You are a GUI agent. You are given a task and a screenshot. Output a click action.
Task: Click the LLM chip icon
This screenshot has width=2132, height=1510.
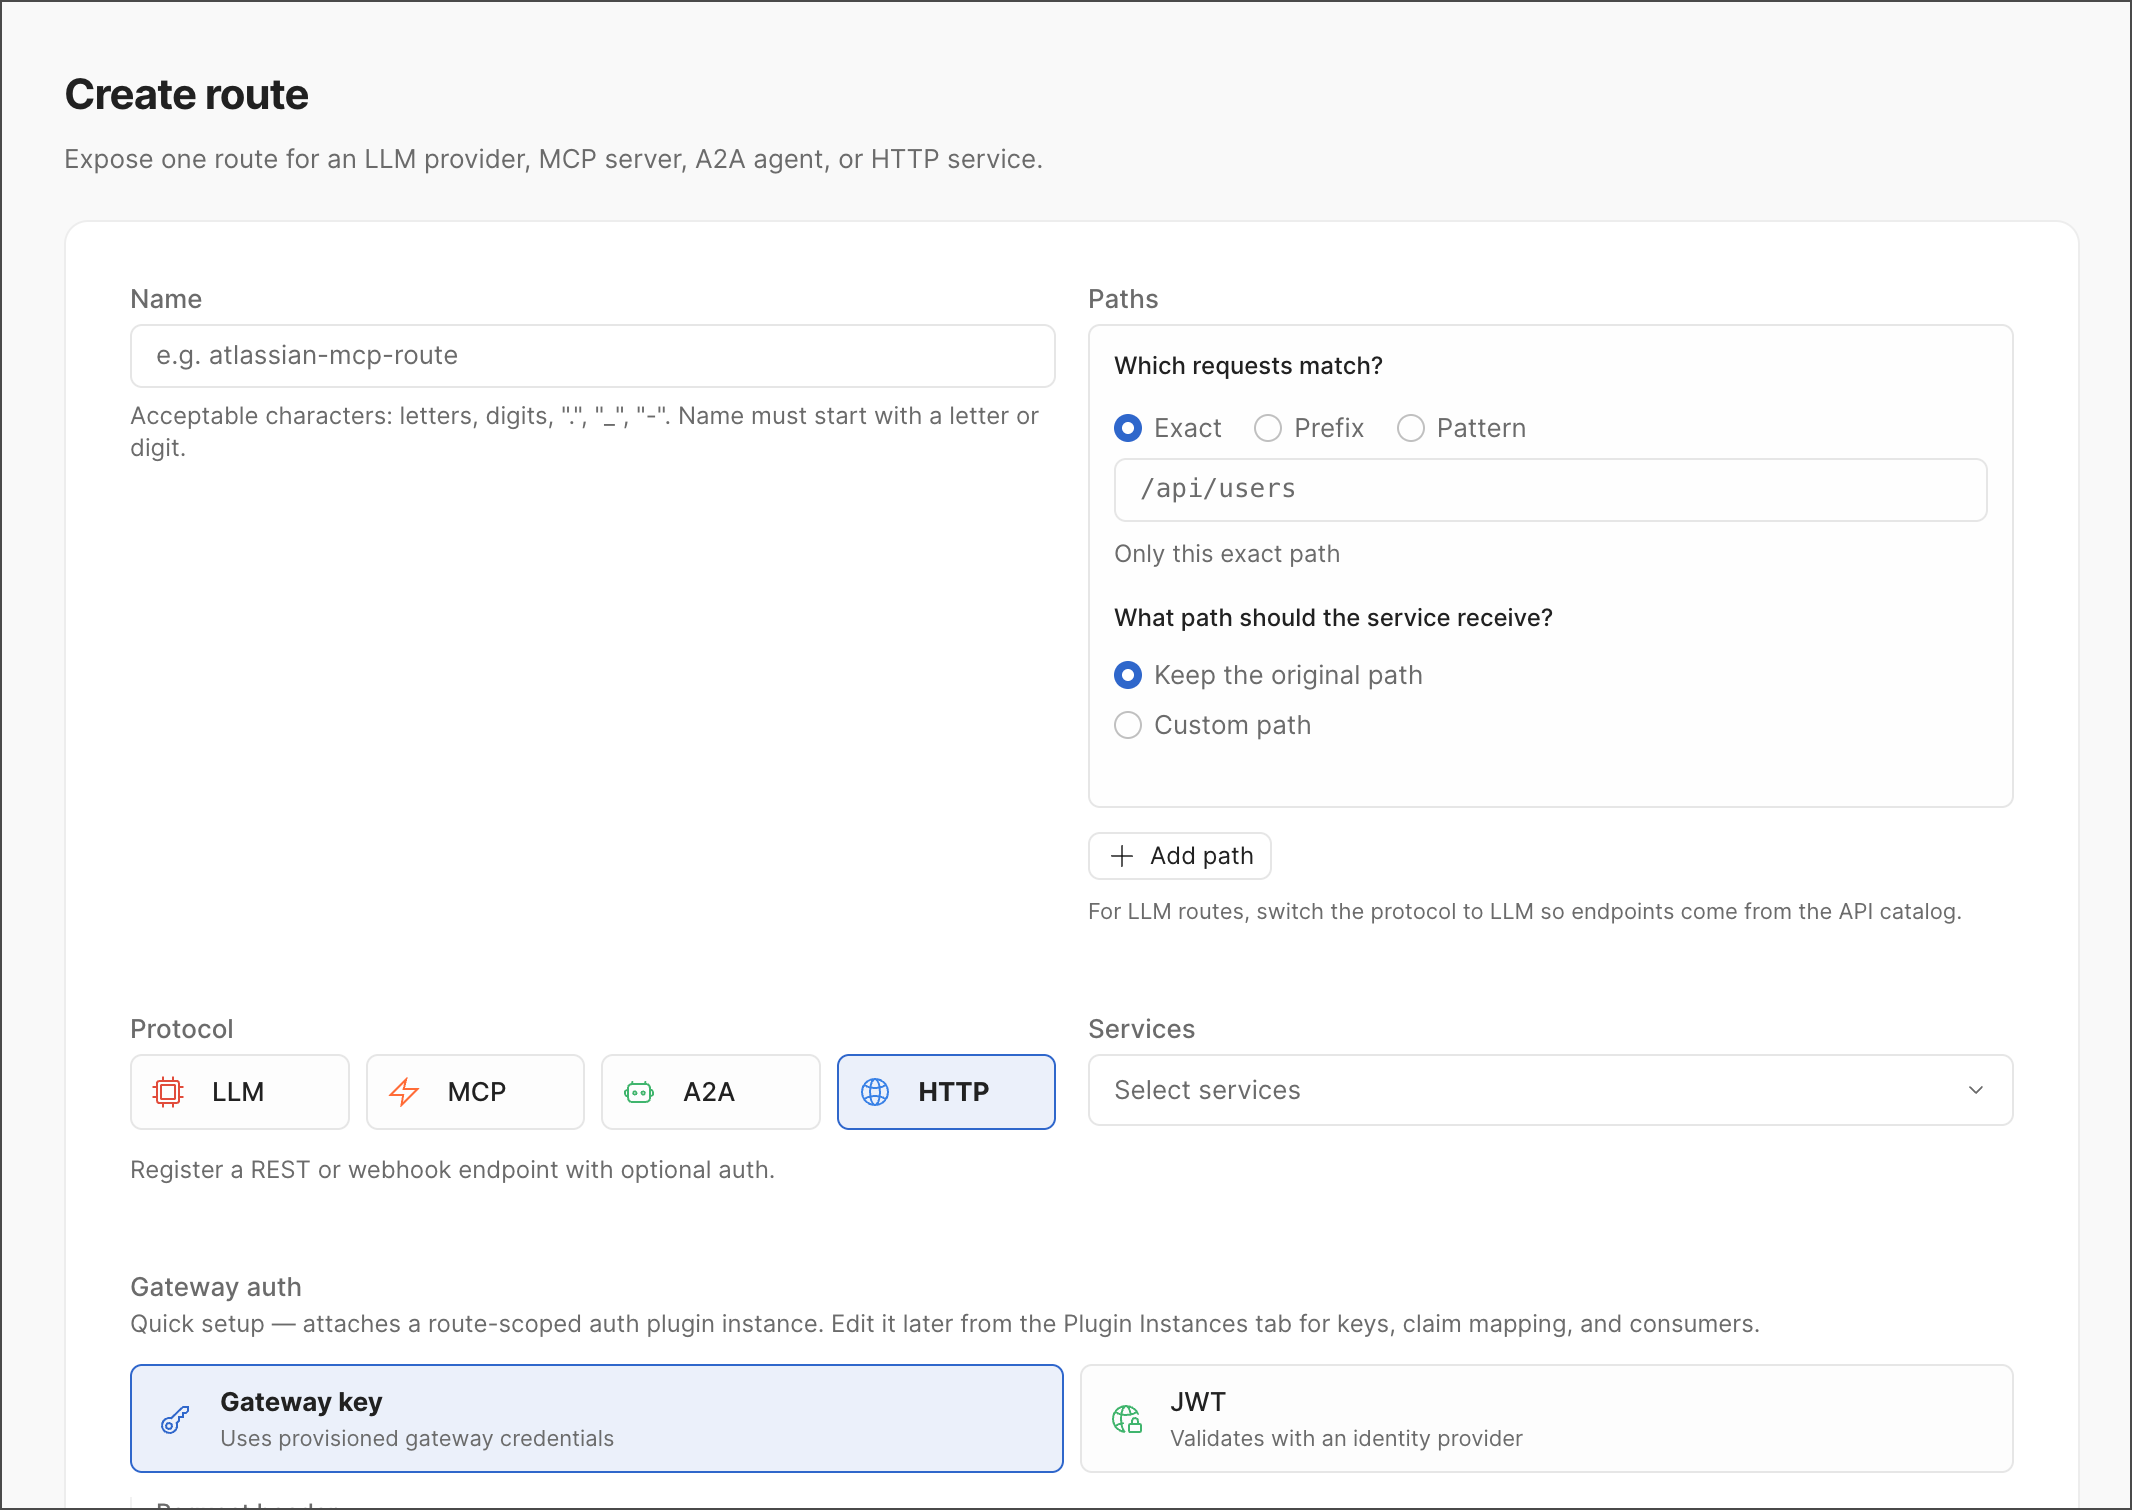[x=168, y=1092]
